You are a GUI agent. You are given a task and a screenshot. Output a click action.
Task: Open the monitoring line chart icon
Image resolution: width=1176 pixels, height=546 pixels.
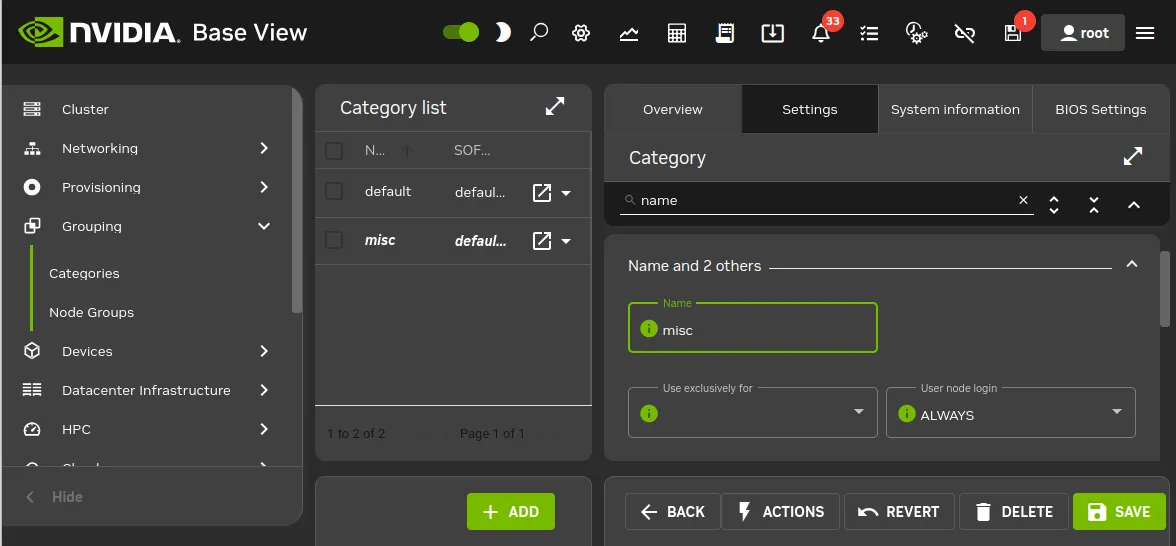point(628,33)
